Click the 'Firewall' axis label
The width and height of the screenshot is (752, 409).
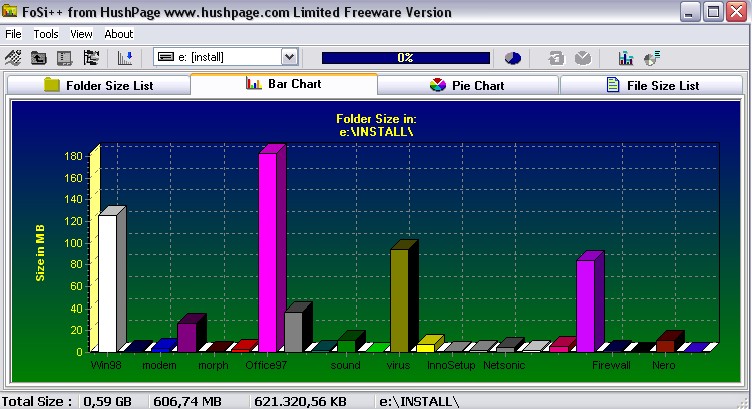pos(611,365)
